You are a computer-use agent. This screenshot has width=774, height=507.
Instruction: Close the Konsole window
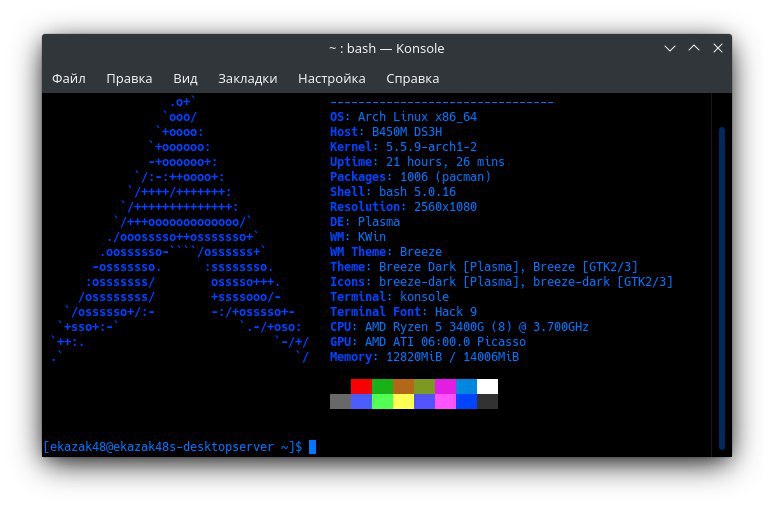(718, 48)
